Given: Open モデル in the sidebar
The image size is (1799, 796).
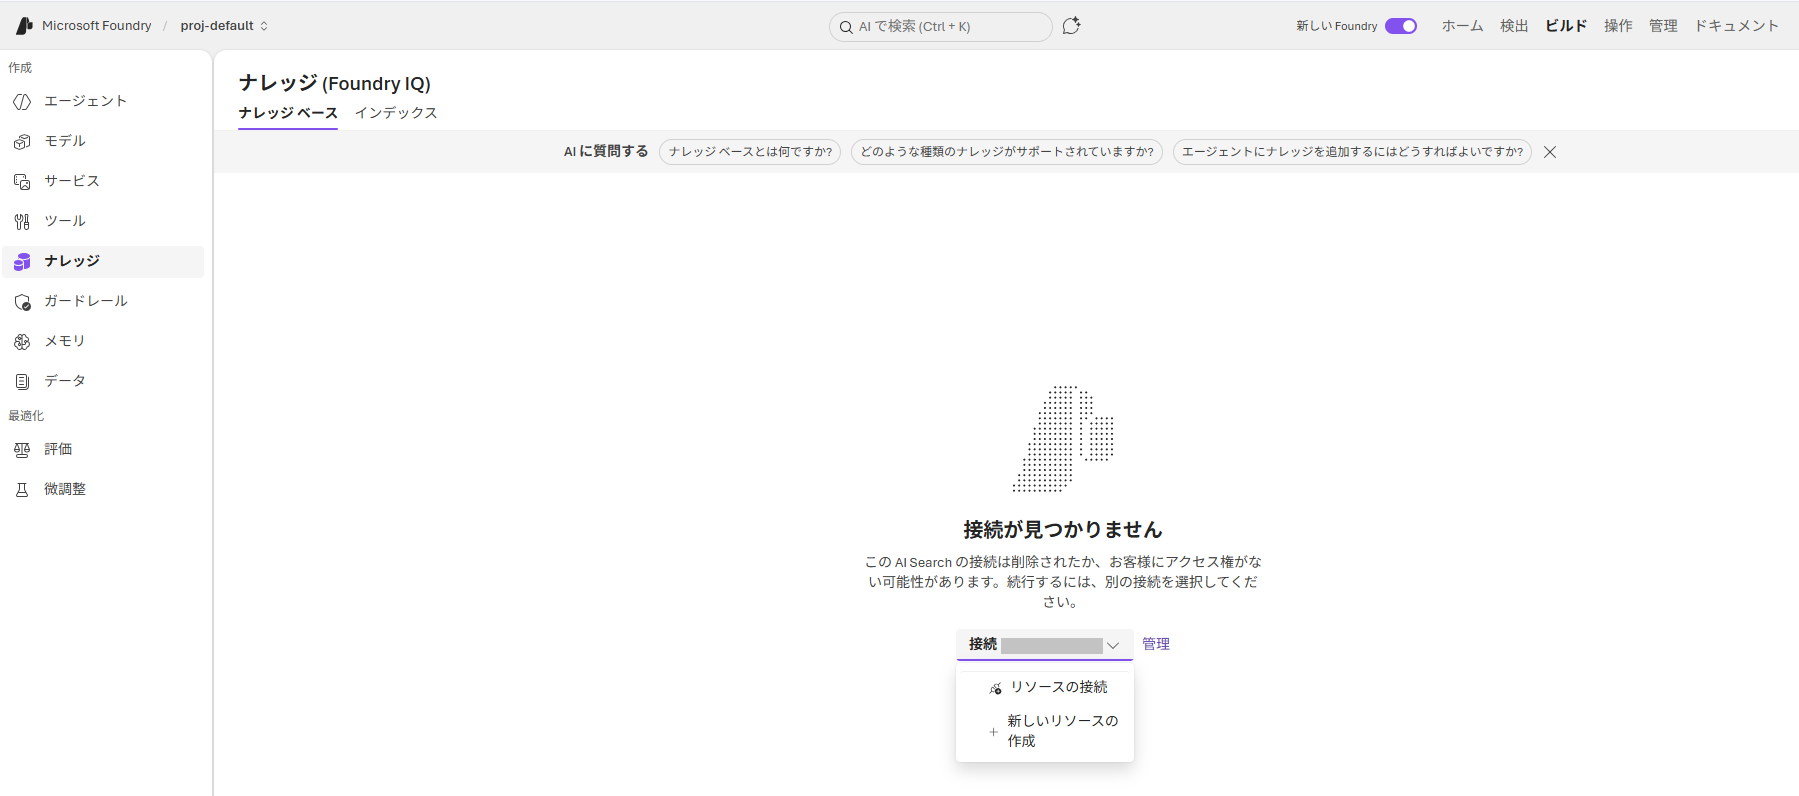Looking at the screenshot, I should pyautogui.click(x=104, y=142).
